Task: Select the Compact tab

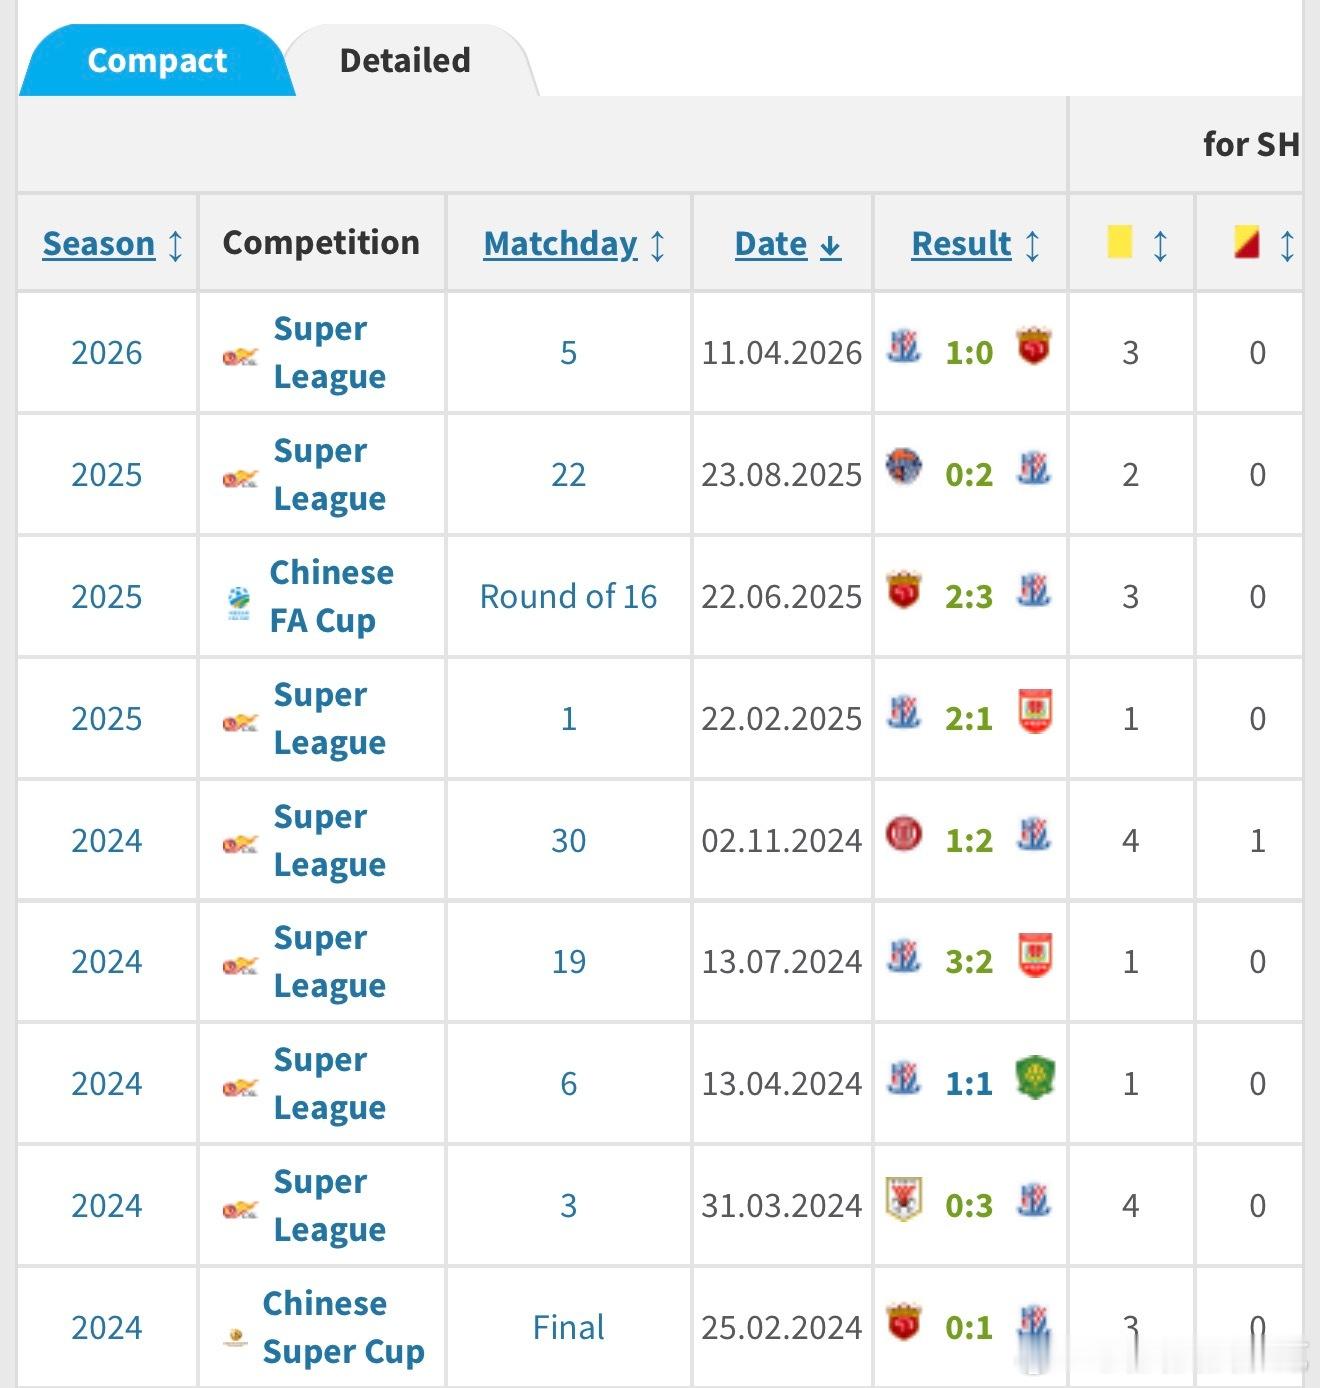Action: coord(157,60)
